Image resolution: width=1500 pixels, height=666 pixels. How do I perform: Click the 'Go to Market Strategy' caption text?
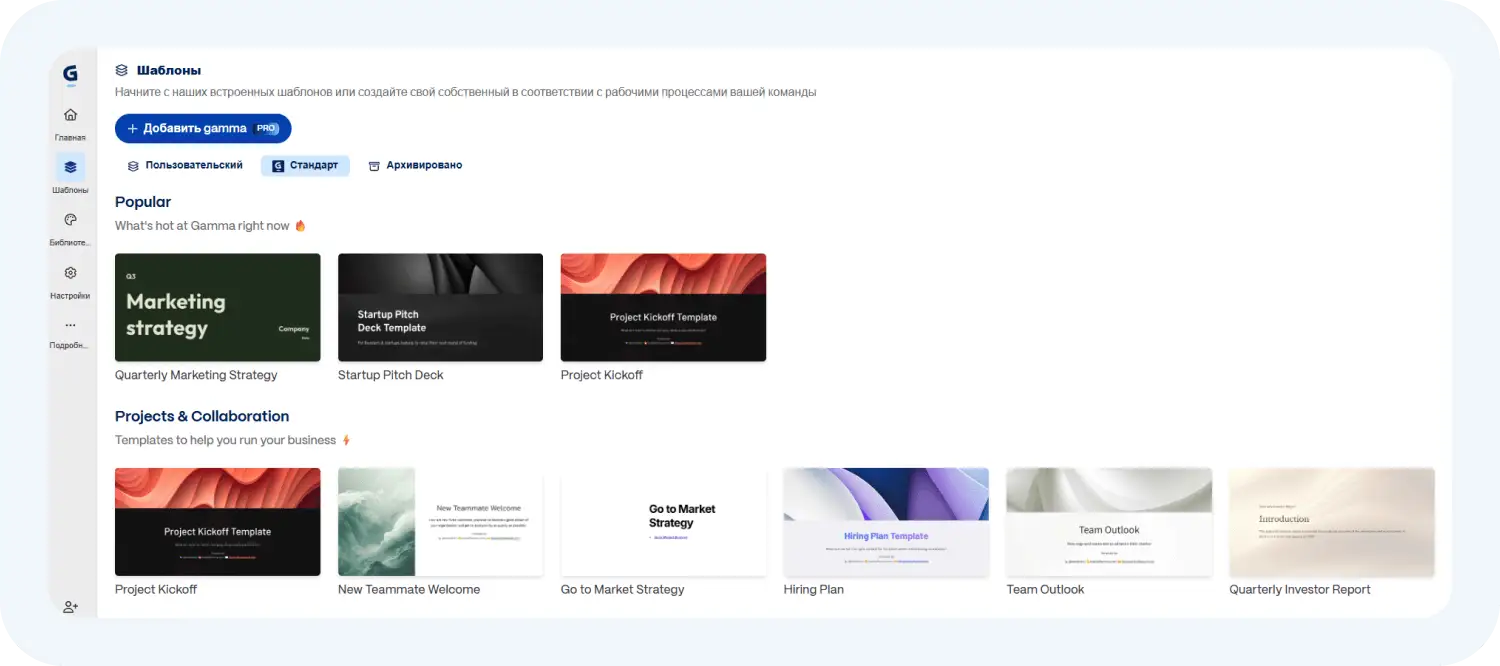click(x=622, y=590)
